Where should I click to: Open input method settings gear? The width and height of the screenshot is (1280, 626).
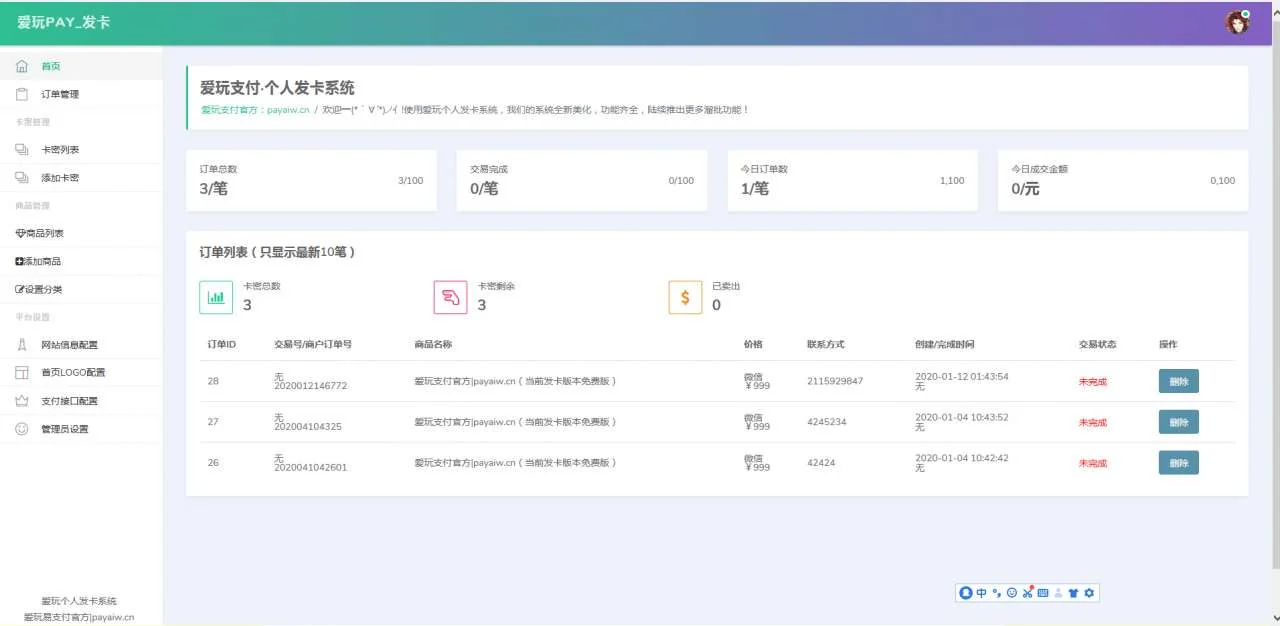[1089, 593]
